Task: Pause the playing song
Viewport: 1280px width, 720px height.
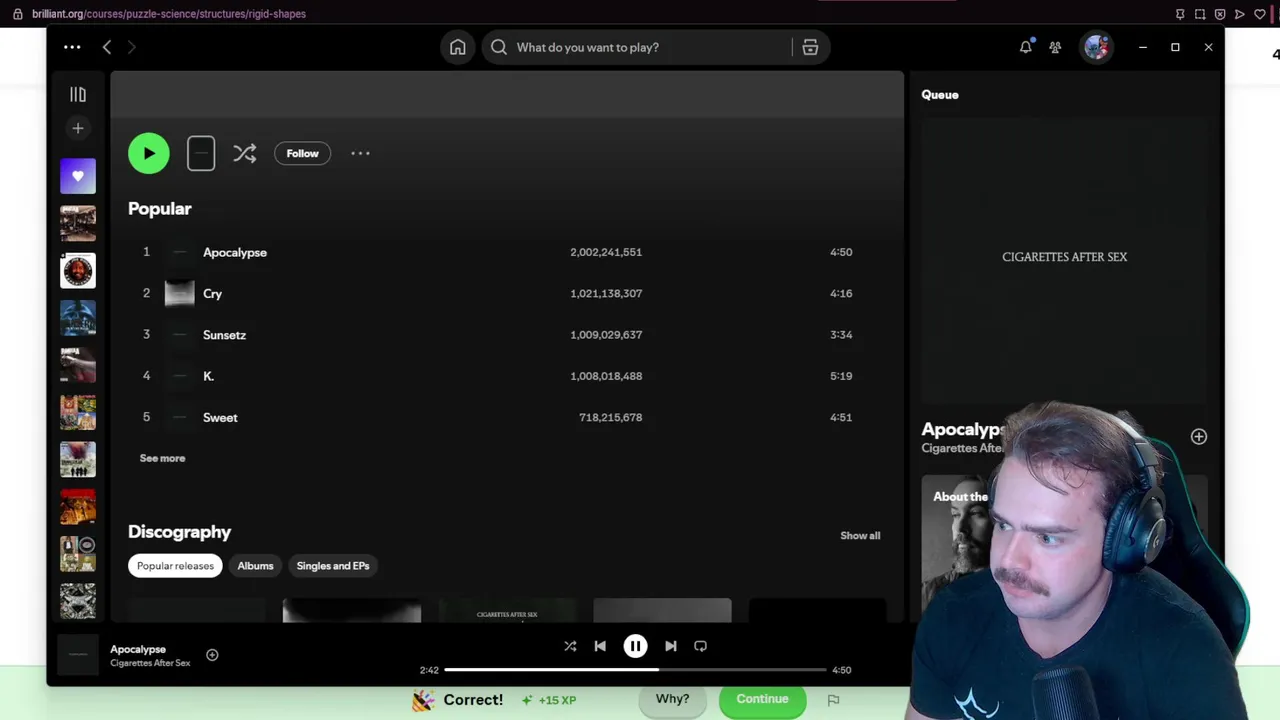Action: pos(635,646)
